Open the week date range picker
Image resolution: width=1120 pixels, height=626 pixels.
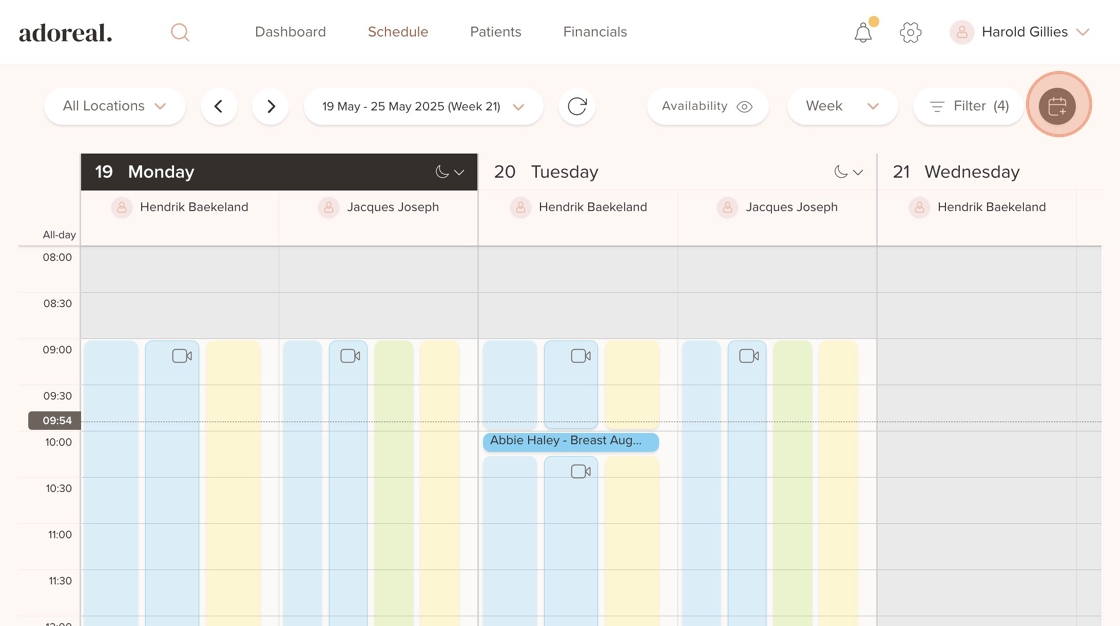tap(423, 106)
